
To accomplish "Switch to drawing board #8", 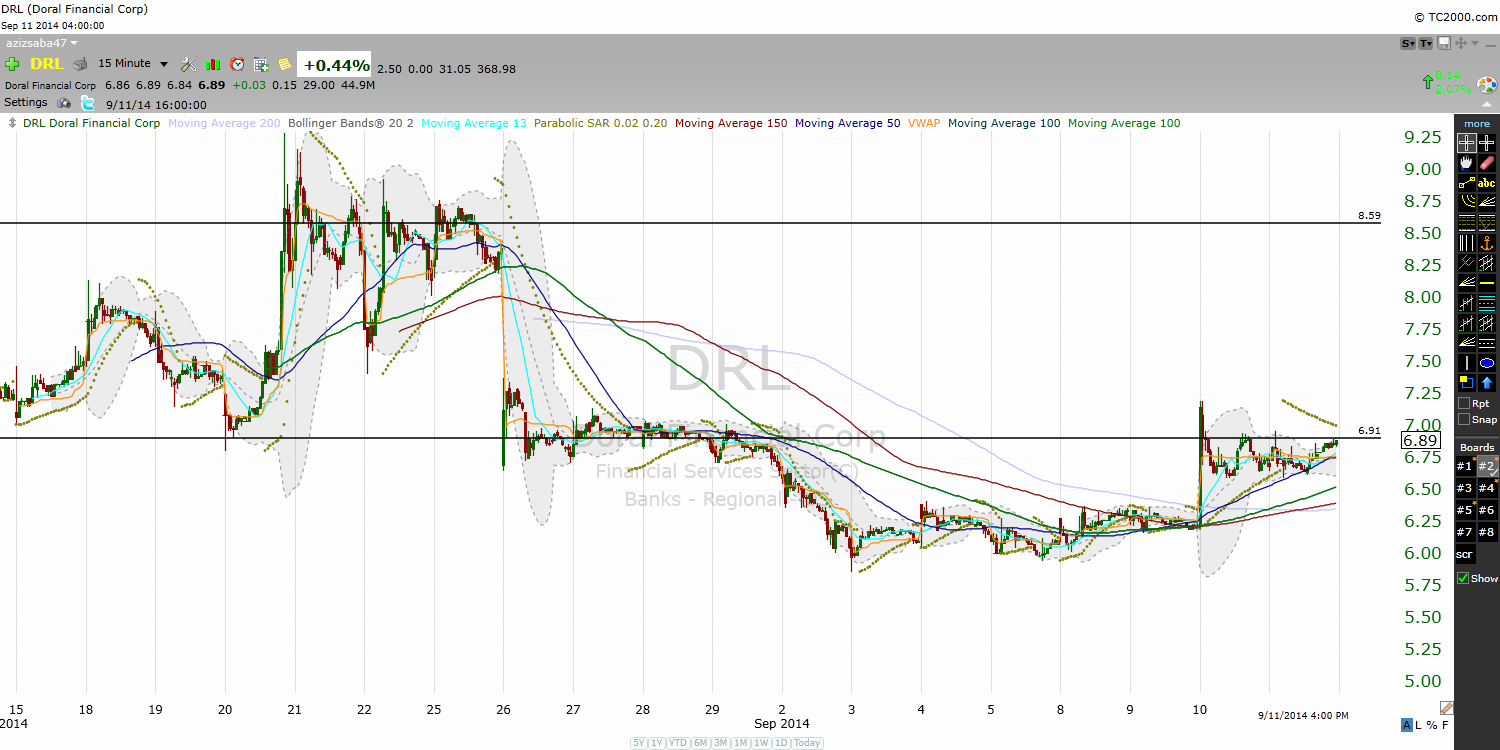I will pos(1487,532).
